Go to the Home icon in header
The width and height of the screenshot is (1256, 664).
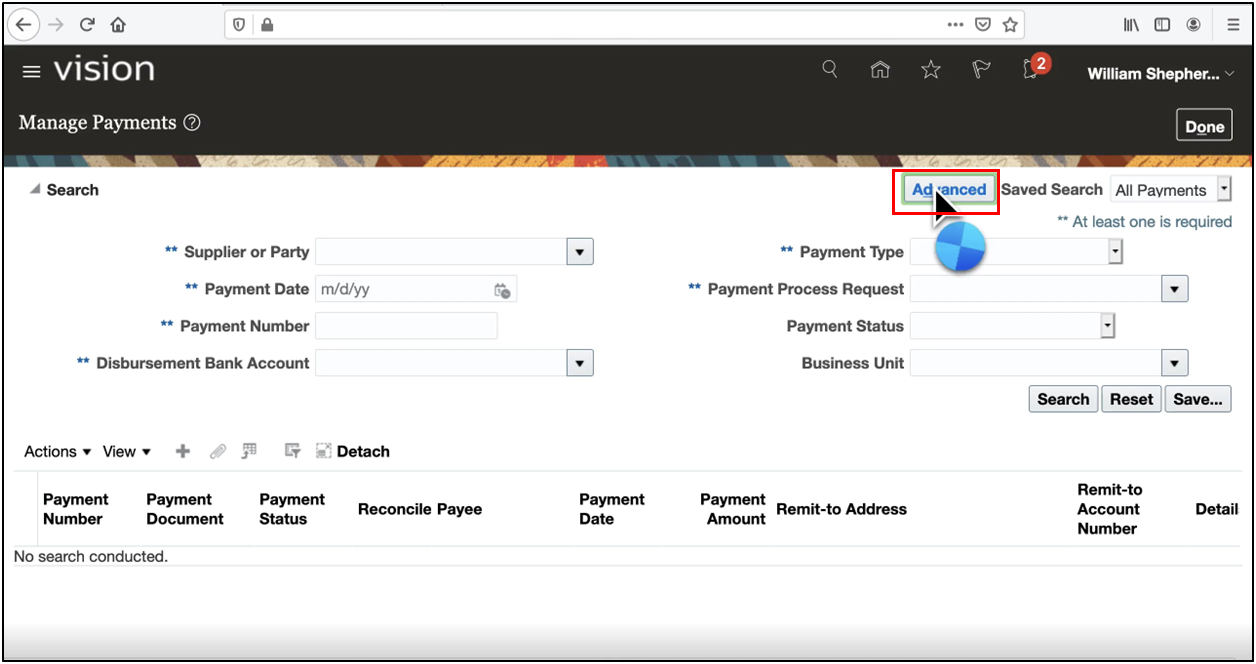[880, 69]
